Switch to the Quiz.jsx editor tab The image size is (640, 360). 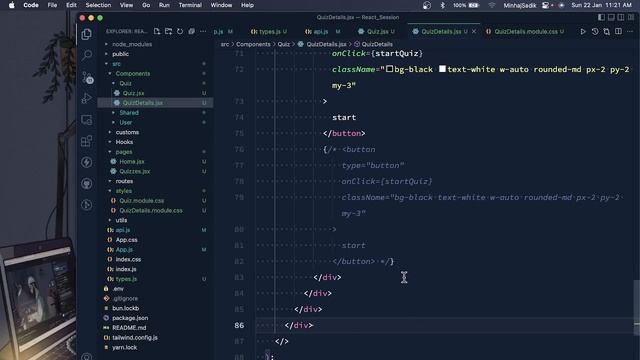click(x=377, y=31)
